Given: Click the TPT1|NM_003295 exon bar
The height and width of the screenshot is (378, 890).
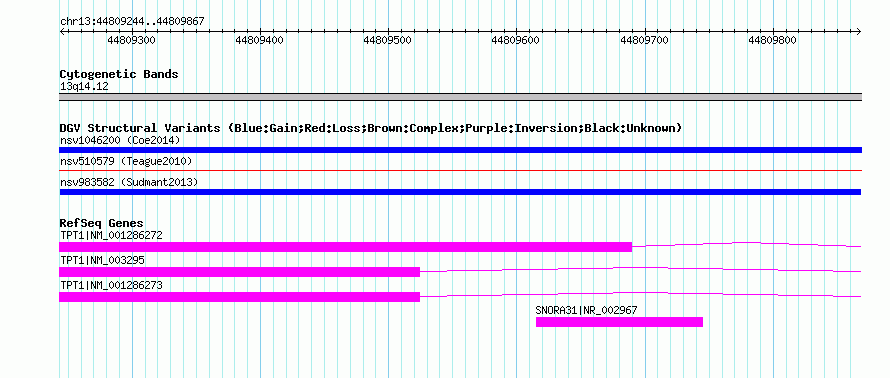Looking at the screenshot, I should point(240,272).
